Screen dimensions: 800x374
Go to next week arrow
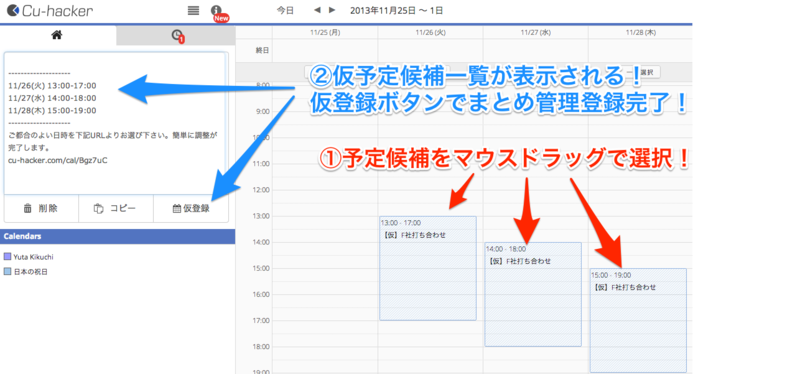tap(332, 10)
